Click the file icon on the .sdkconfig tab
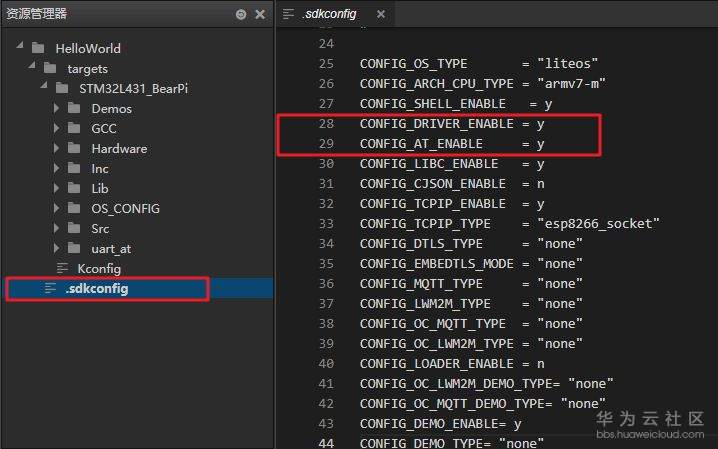 coord(288,14)
